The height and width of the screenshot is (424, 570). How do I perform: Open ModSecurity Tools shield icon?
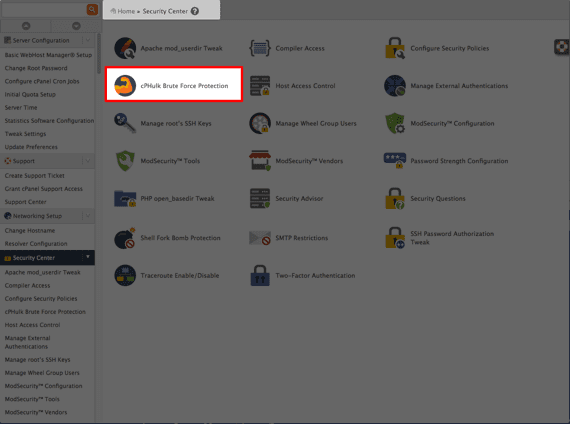pyautogui.click(x=125, y=161)
